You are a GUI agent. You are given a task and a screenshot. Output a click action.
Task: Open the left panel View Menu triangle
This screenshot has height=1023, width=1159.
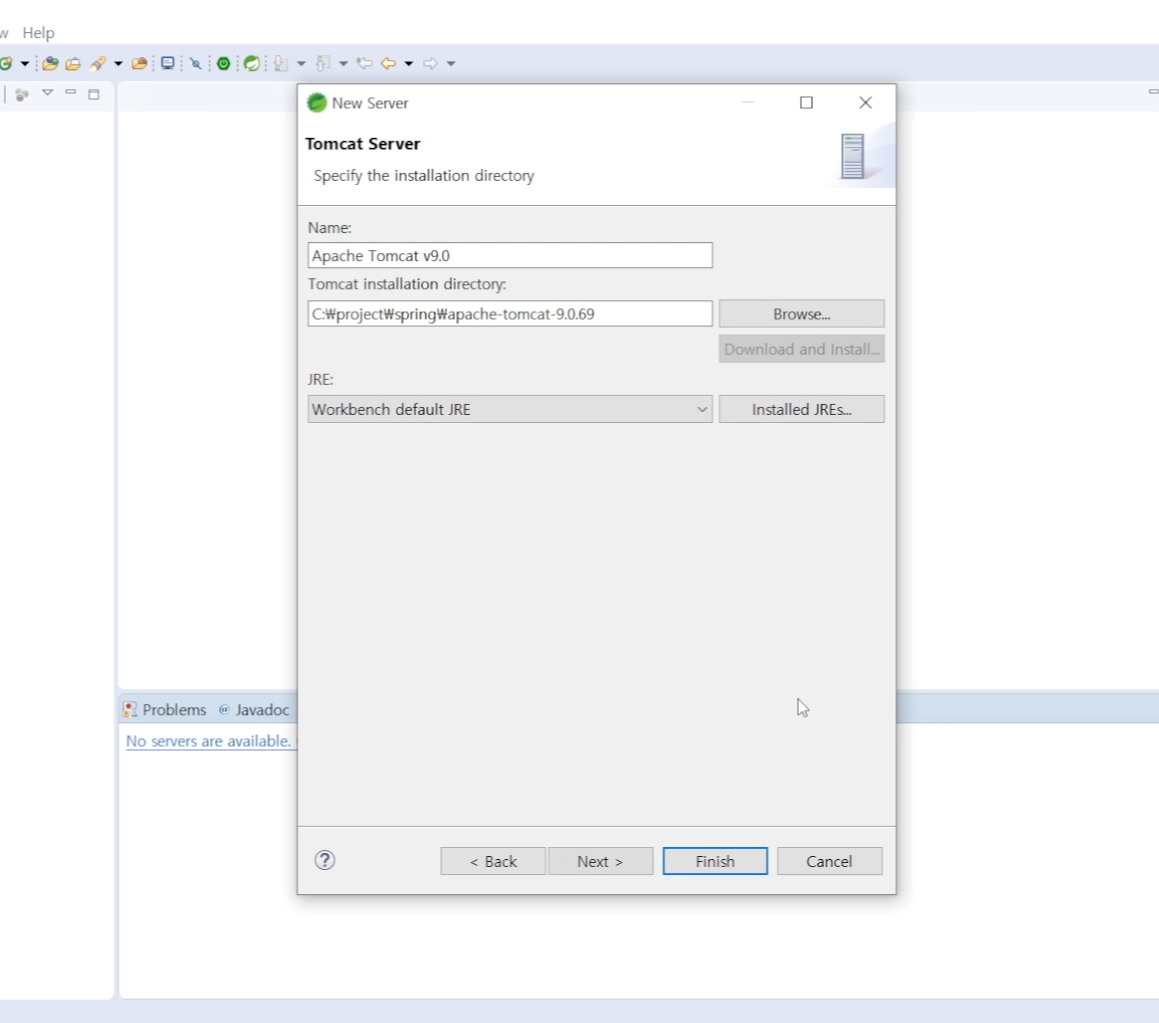pyautogui.click(x=47, y=92)
